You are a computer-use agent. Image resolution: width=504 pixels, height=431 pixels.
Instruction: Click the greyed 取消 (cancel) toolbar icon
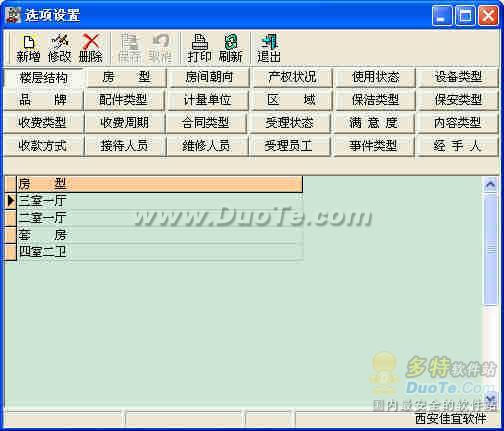pyautogui.click(x=160, y=48)
